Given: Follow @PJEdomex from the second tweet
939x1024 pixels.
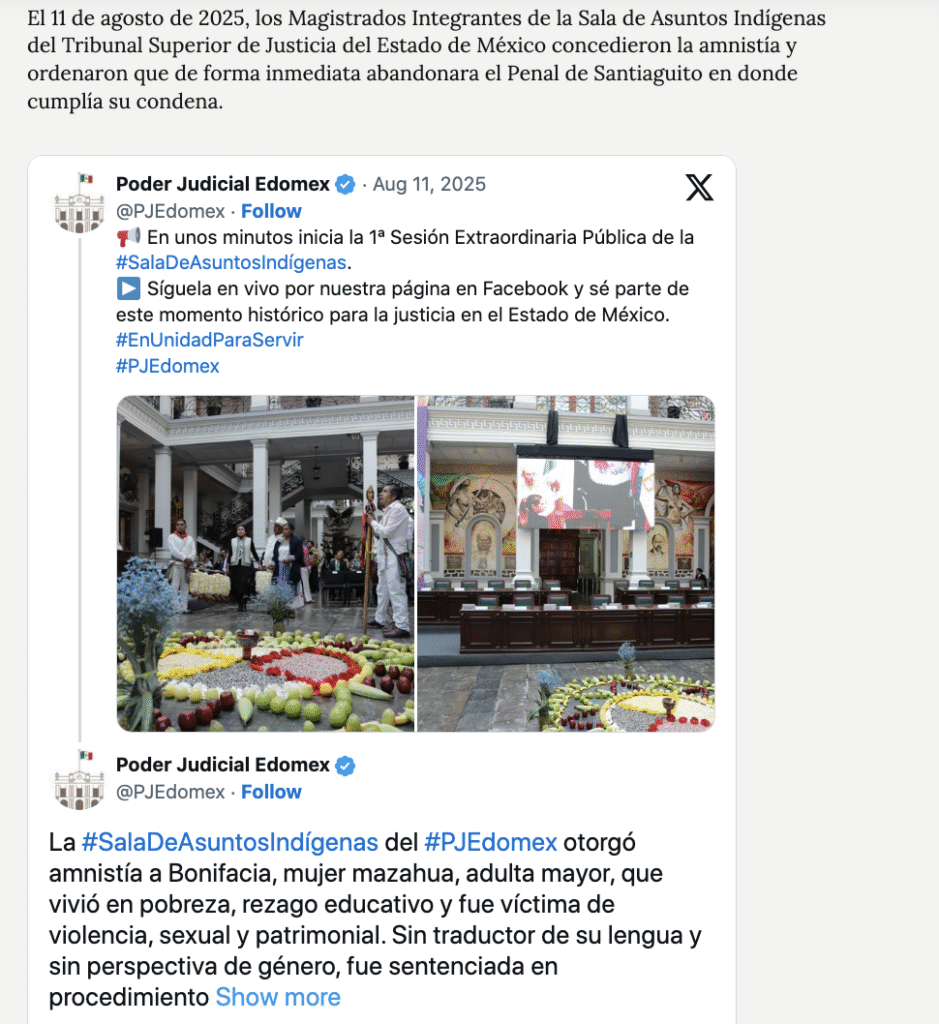Looking at the screenshot, I should (271, 792).
